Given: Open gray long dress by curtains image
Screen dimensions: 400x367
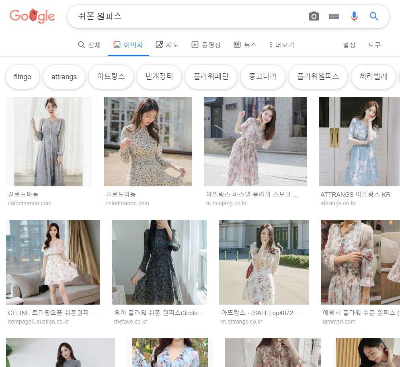Looking at the screenshot, I should point(49,141).
